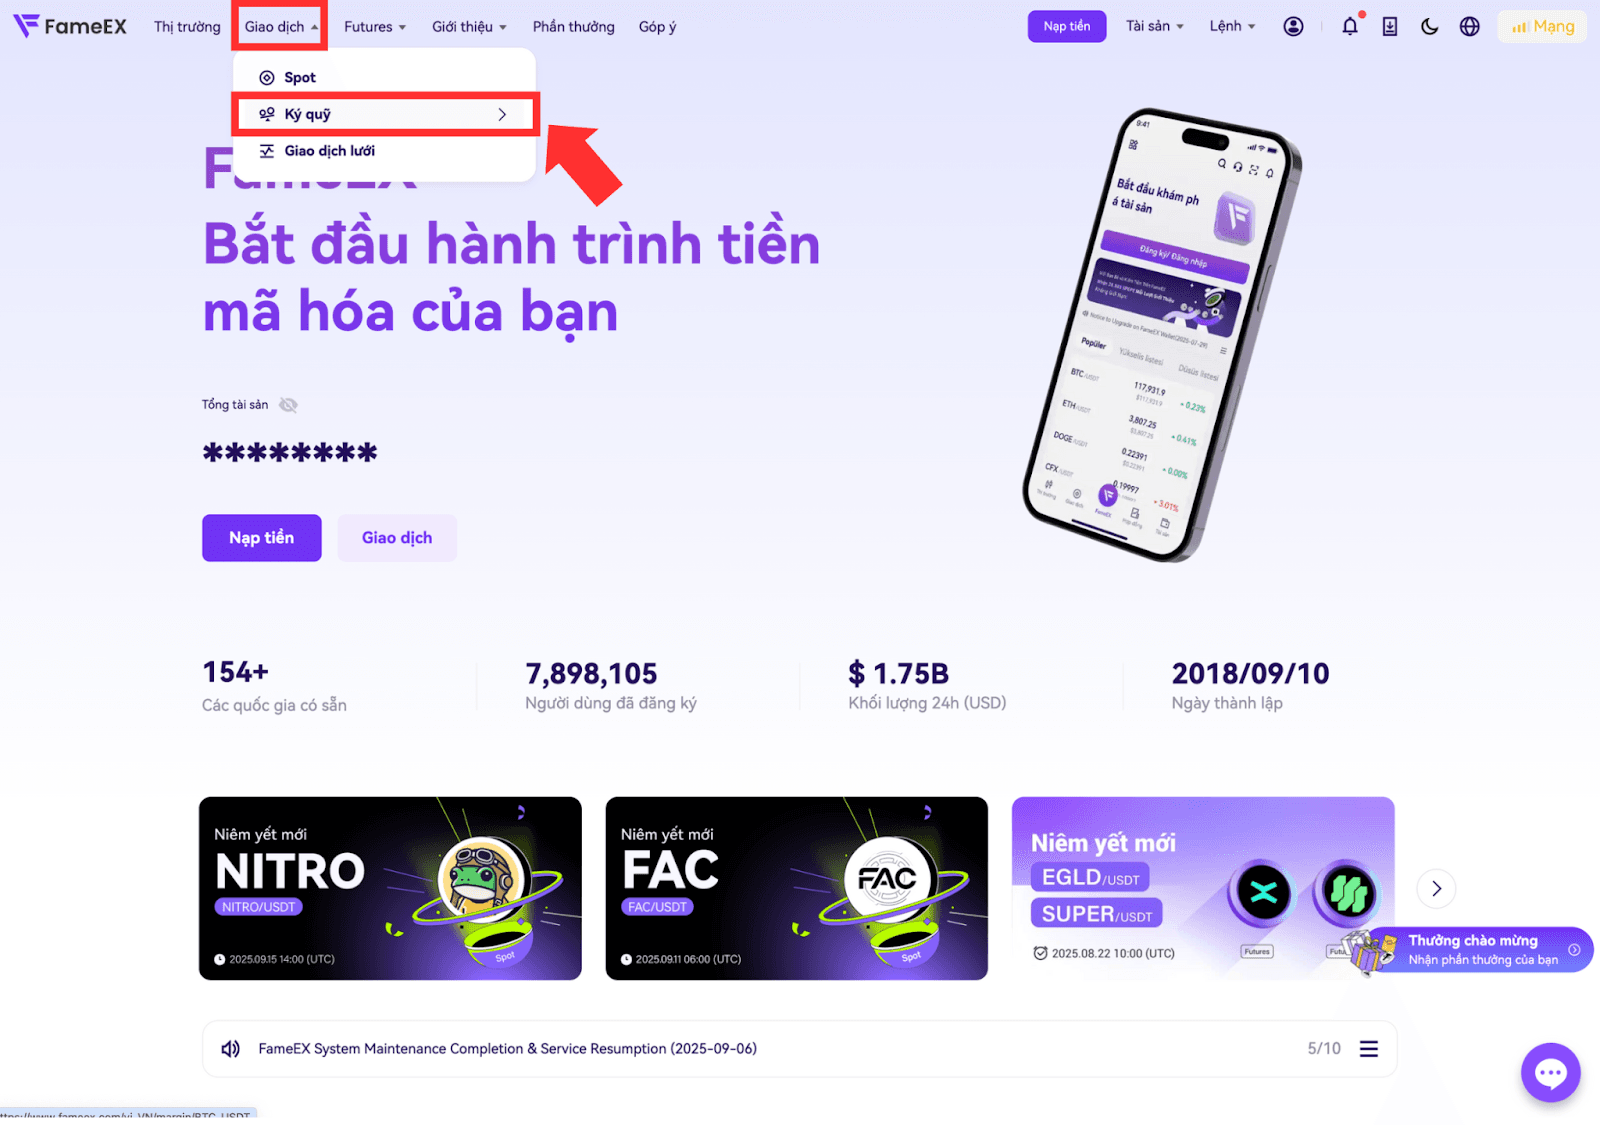This screenshot has width=1600, height=1125.
Task: Show hidden total assets eye icon
Action: pos(288,405)
